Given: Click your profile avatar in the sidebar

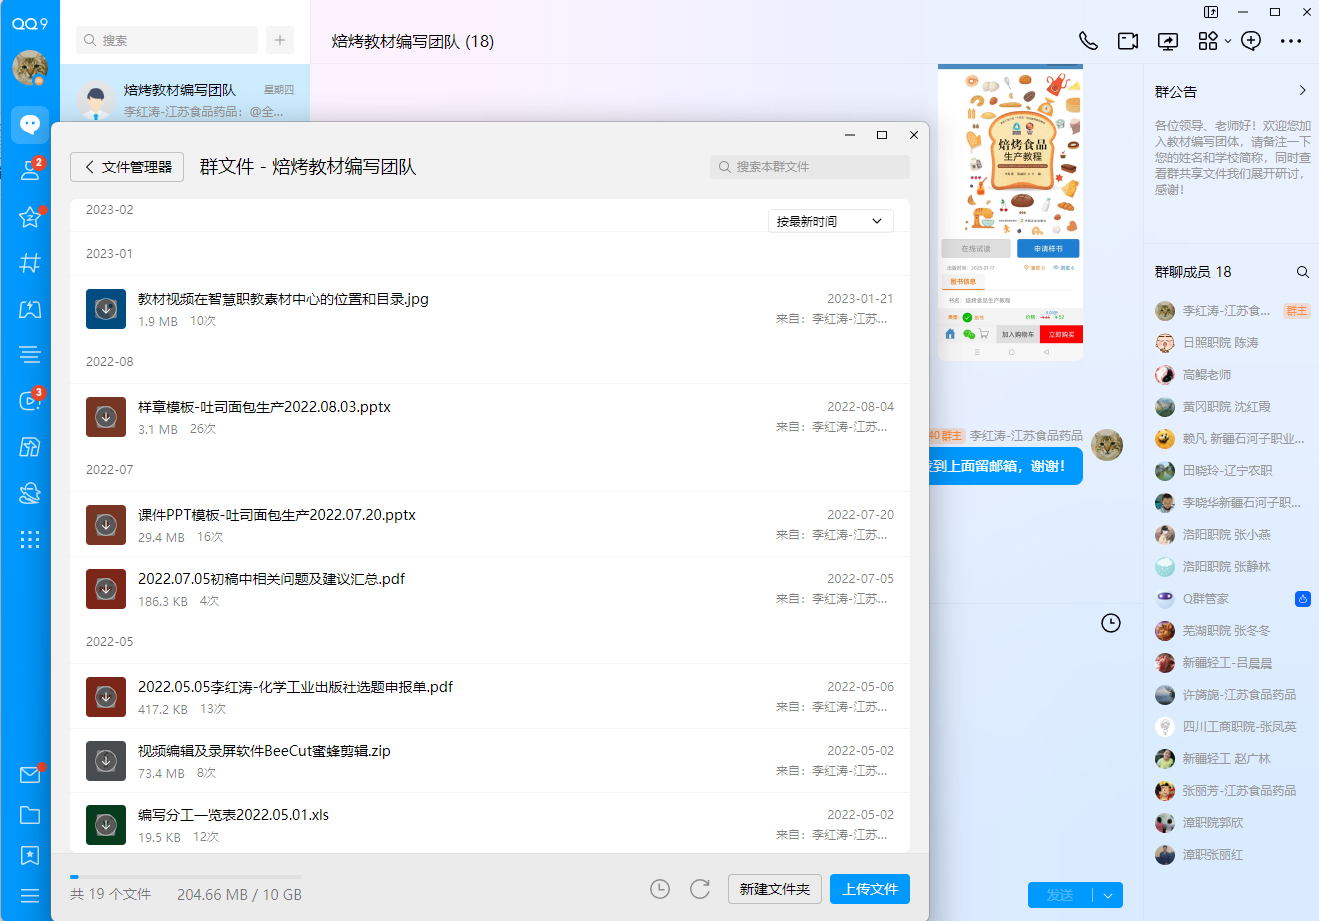Looking at the screenshot, I should pyautogui.click(x=30, y=68).
